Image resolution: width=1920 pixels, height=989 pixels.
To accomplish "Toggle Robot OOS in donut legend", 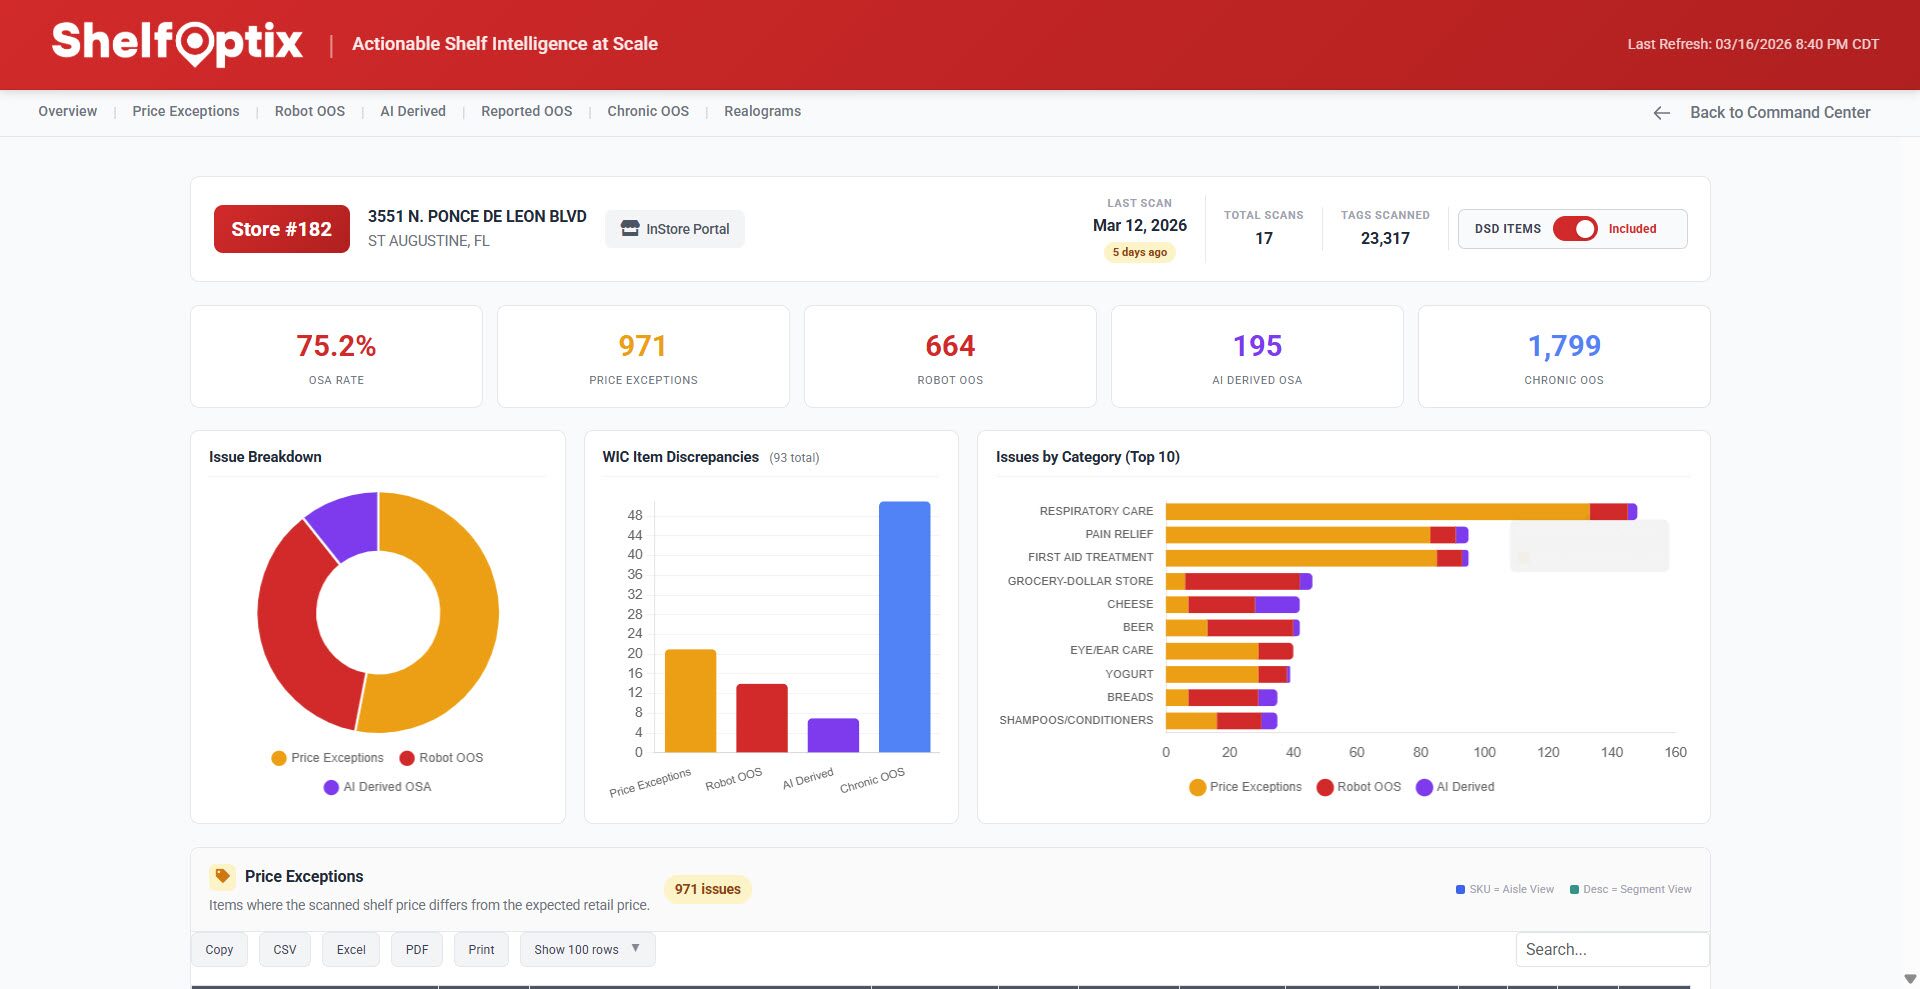I will pyautogui.click(x=441, y=758).
